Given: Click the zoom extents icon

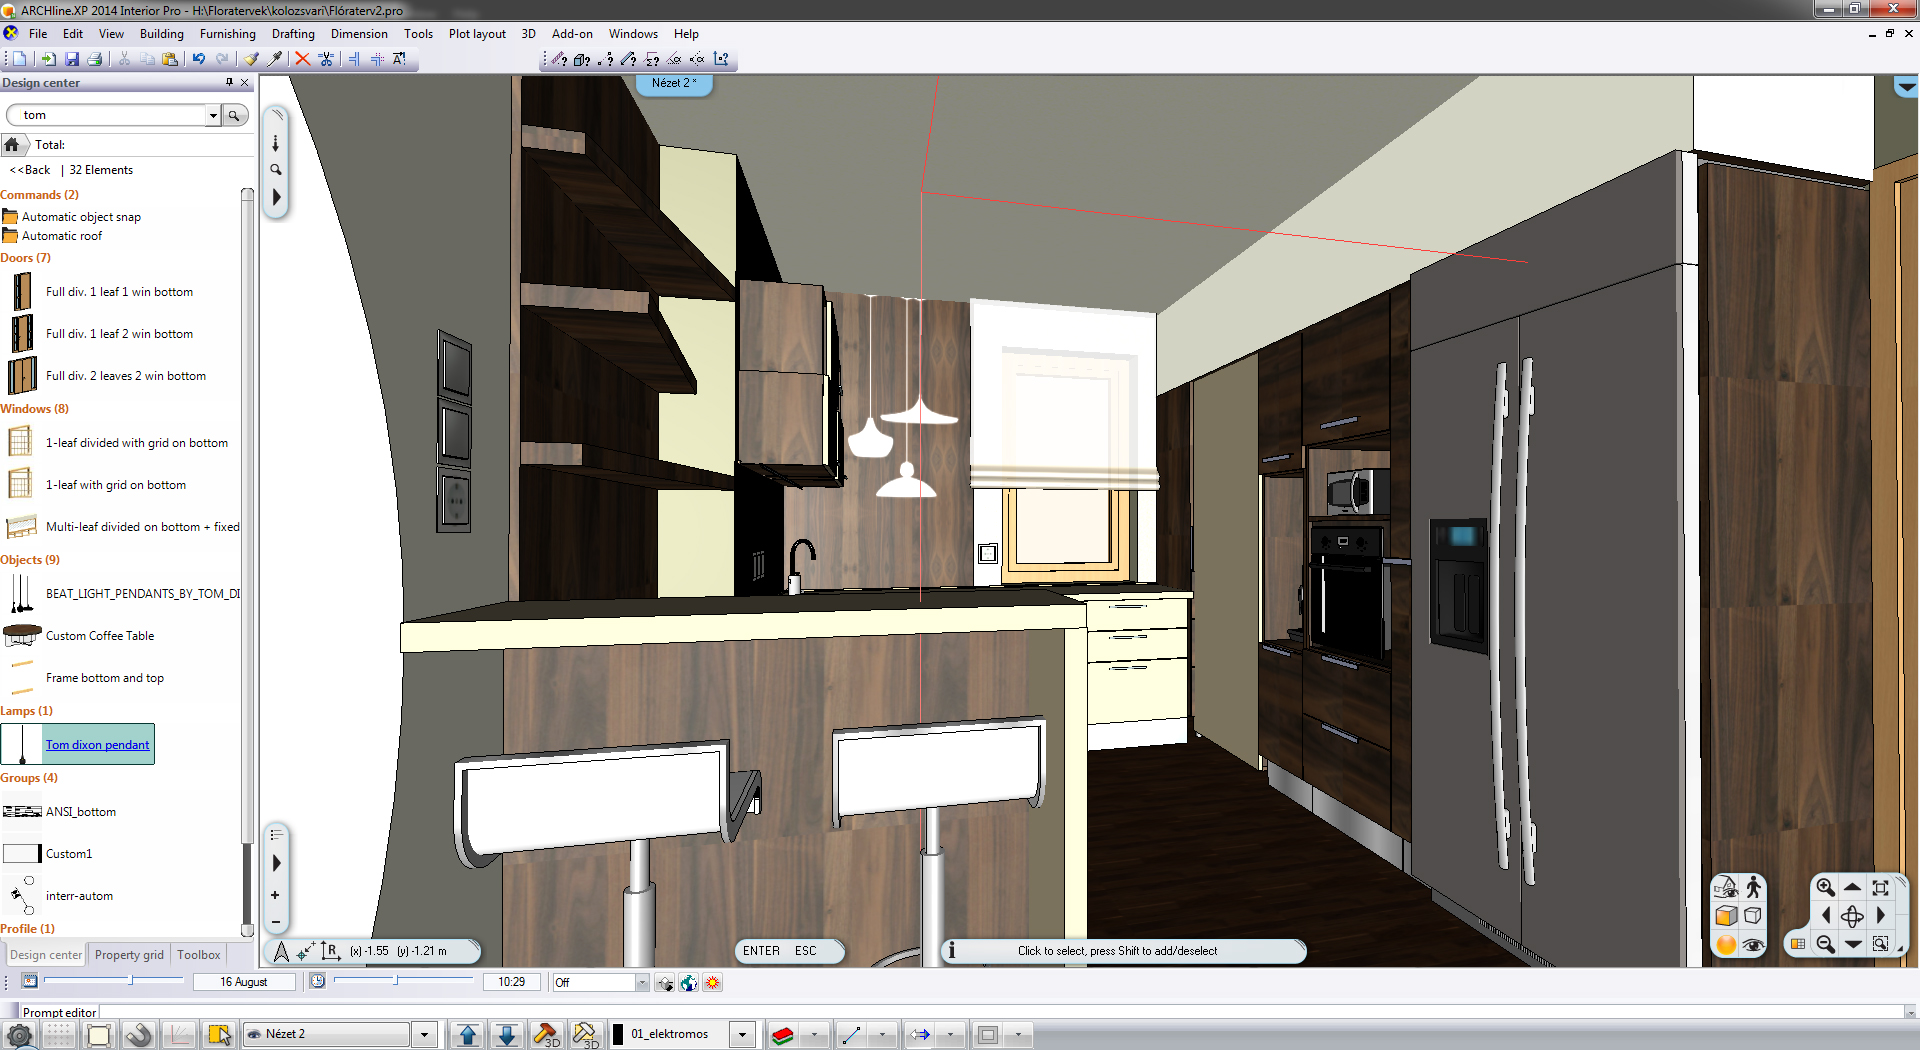Looking at the screenshot, I should click(x=1880, y=887).
